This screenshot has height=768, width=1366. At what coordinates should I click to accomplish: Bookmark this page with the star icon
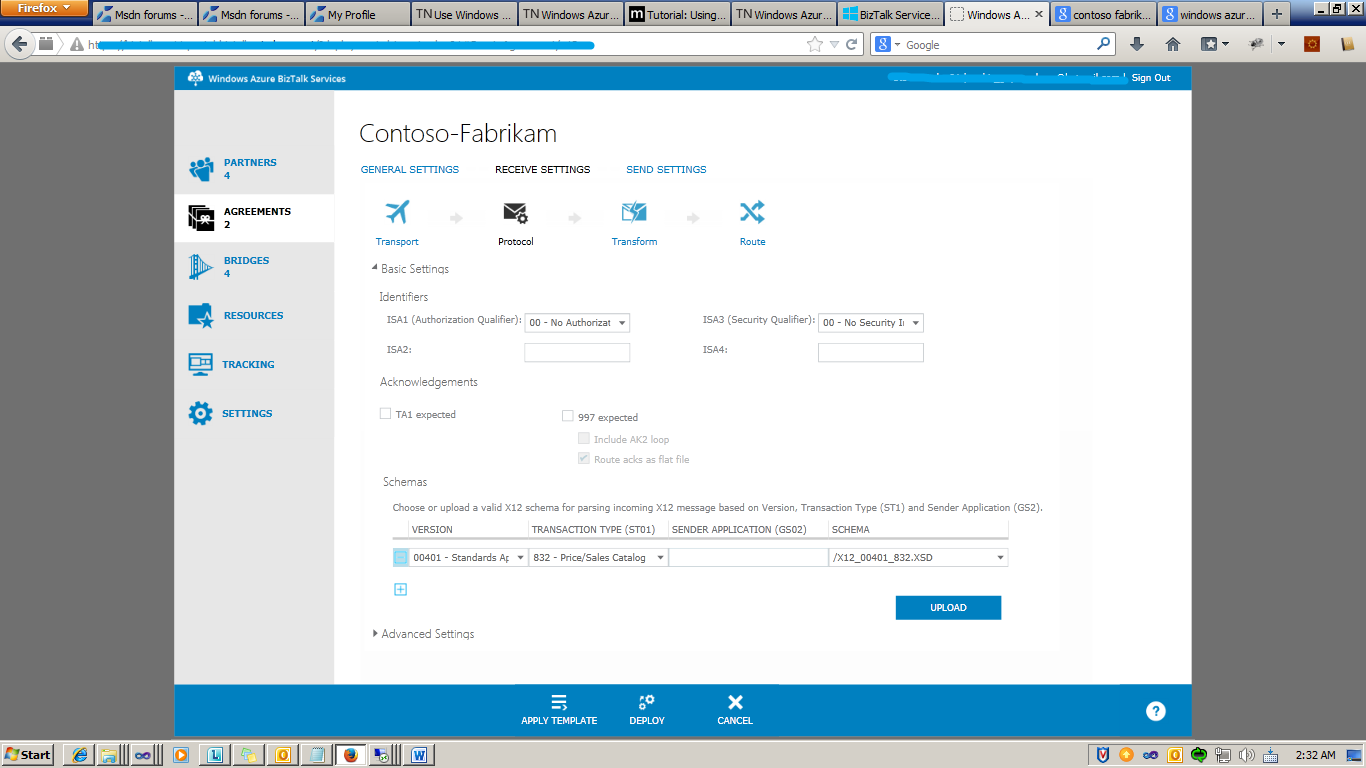[x=815, y=44]
